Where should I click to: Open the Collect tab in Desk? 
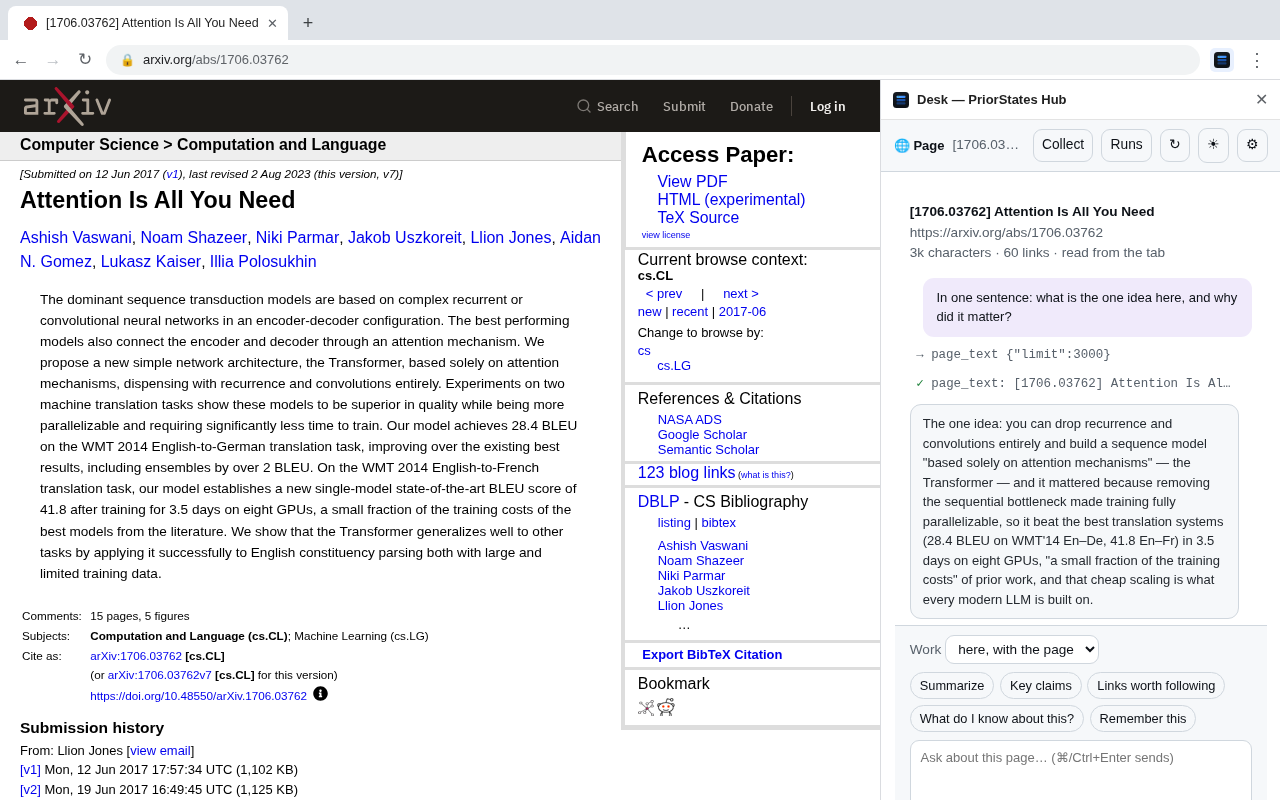click(x=1063, y=145)
